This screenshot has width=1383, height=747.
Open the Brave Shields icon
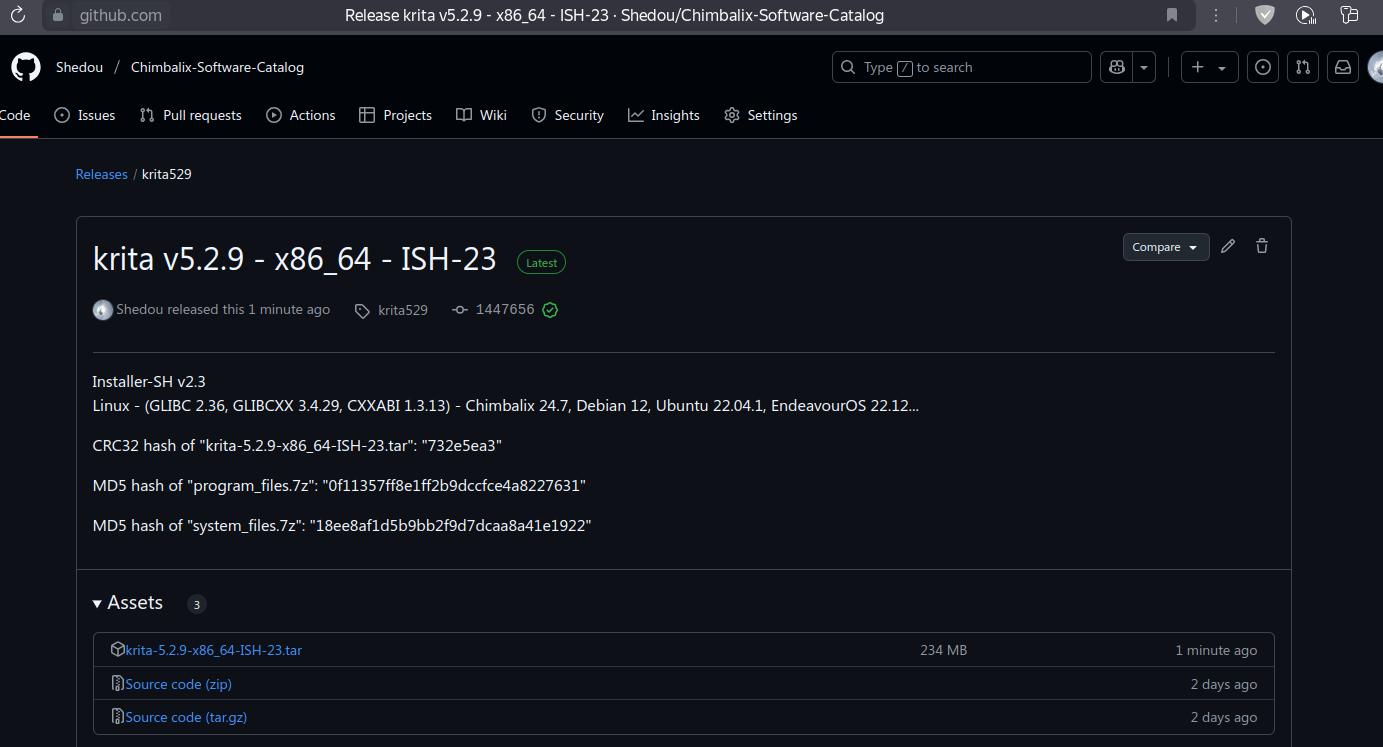coord(1265,15)
